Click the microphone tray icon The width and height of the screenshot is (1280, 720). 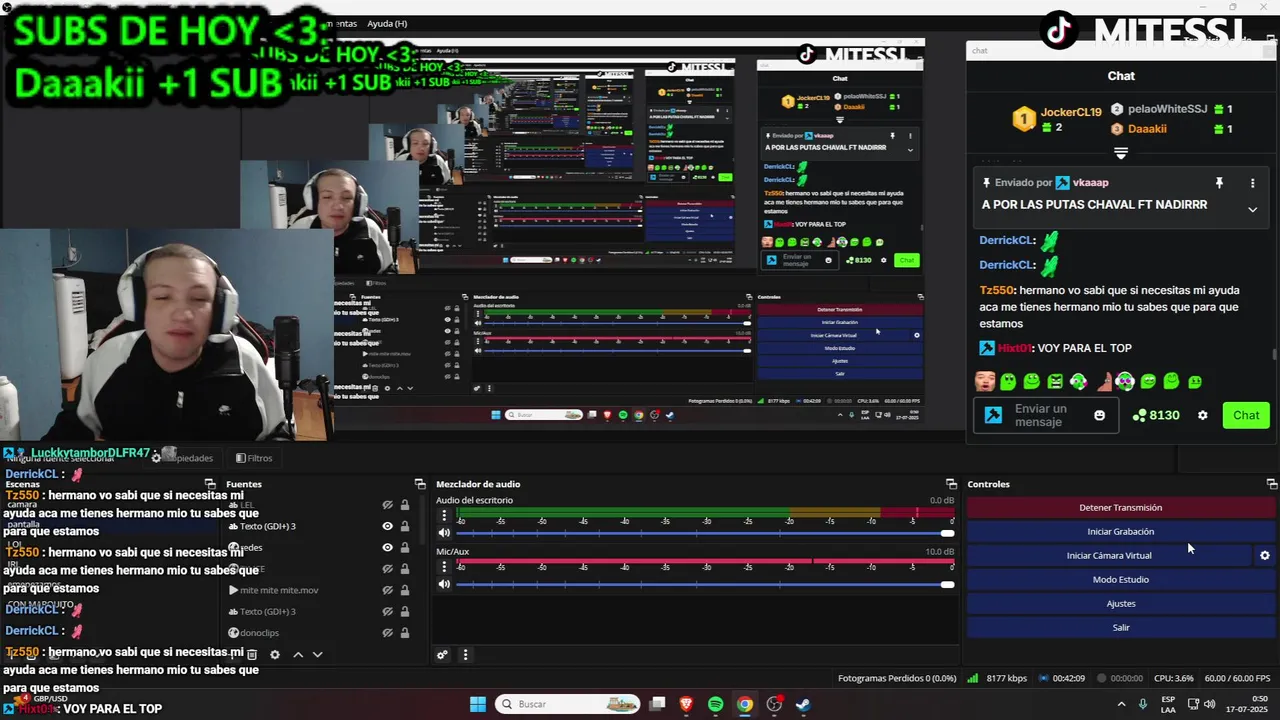[x=1143, y=704]
